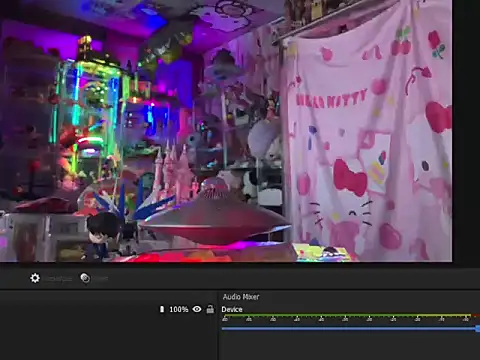Click the 100% value in the source row
480x360 pixels.
[x=179, y=310]
